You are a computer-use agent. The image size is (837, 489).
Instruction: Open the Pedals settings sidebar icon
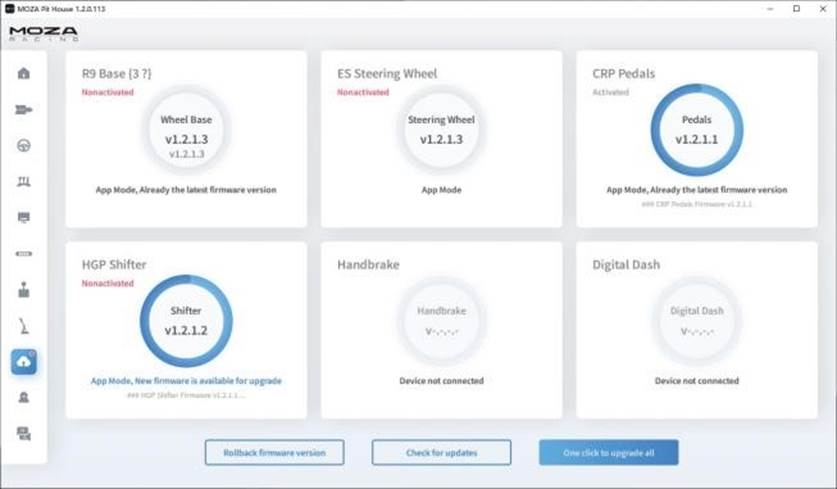[23, 182]
